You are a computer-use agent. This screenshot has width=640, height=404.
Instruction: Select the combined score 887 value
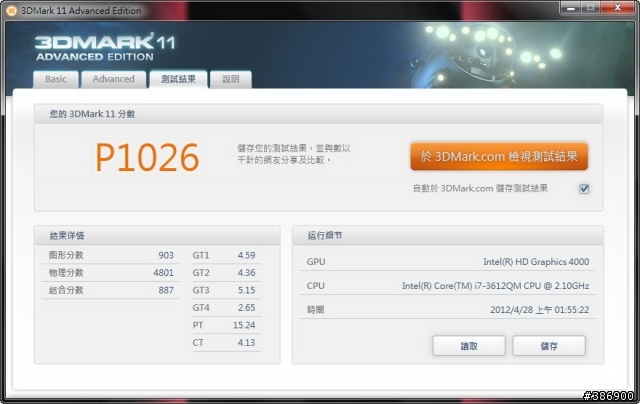[166, 290]
